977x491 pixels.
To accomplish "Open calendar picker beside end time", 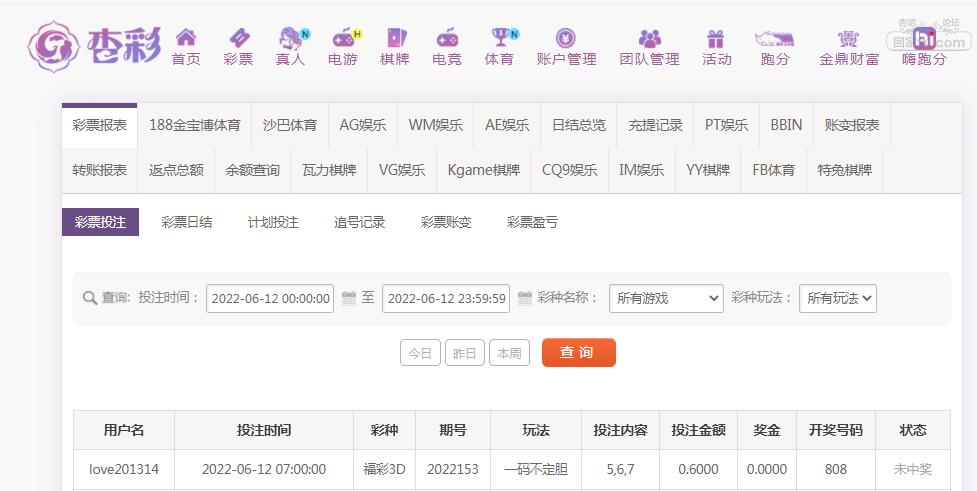I will [525, 298].
